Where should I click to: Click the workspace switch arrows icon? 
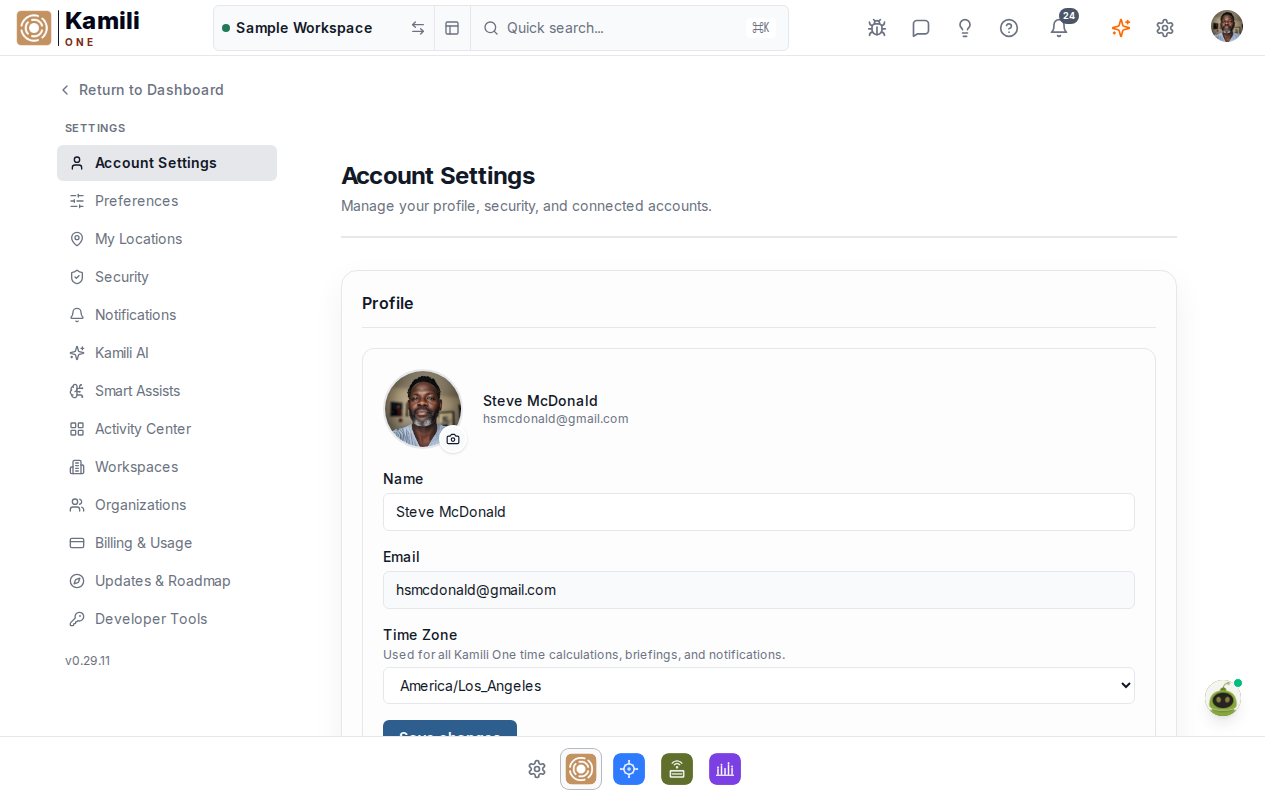coord(418,28)
